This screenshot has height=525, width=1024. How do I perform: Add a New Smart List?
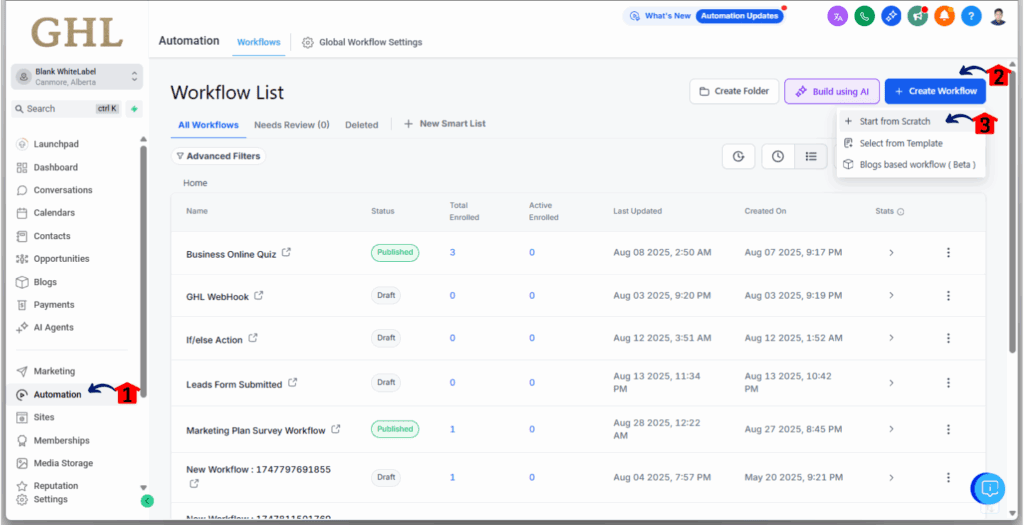click(x=445, y=123)
